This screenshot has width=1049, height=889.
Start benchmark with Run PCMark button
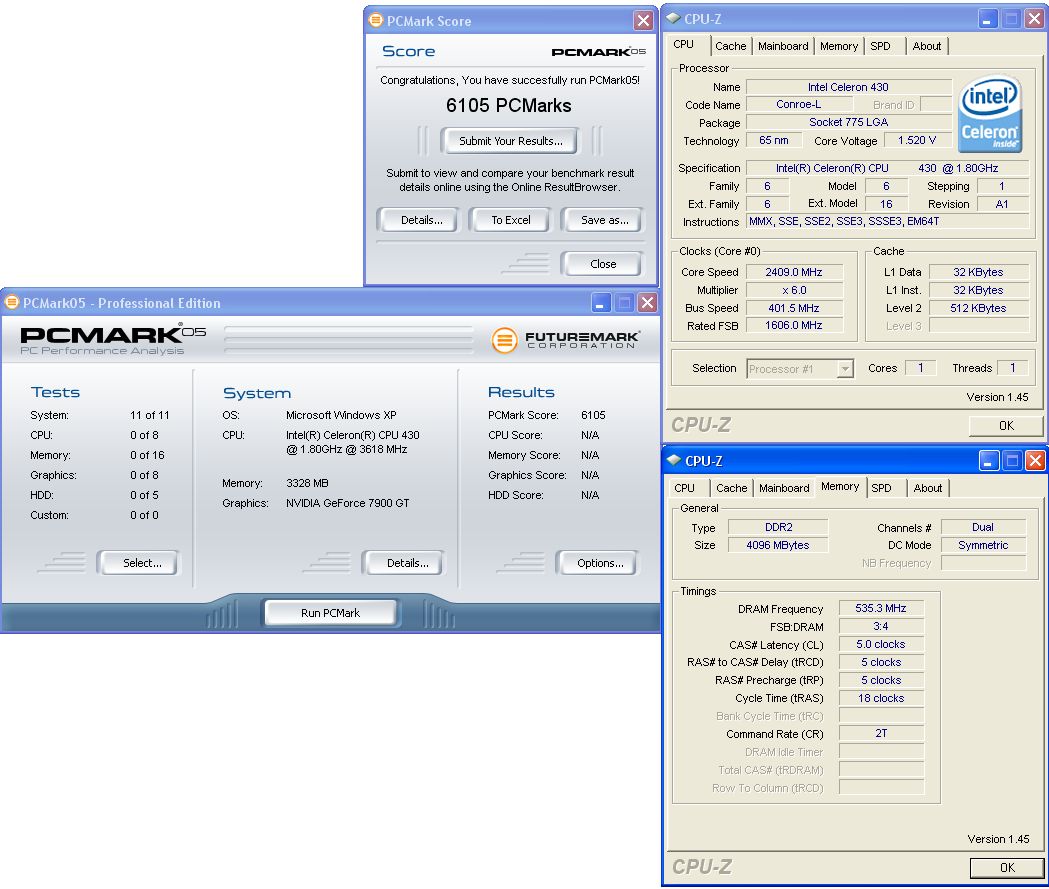pos(330,613)
